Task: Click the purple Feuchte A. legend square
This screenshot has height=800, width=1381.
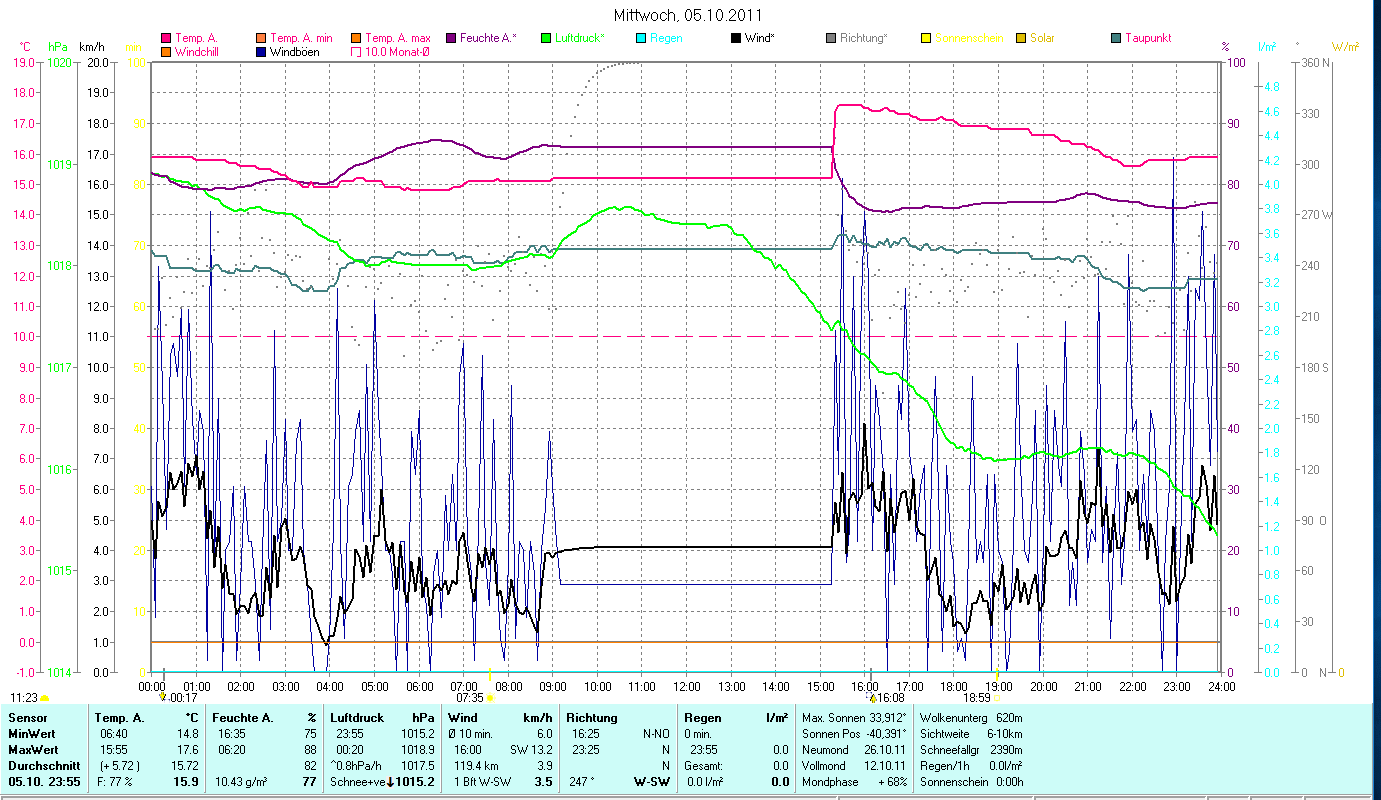Action: [451, 38]
